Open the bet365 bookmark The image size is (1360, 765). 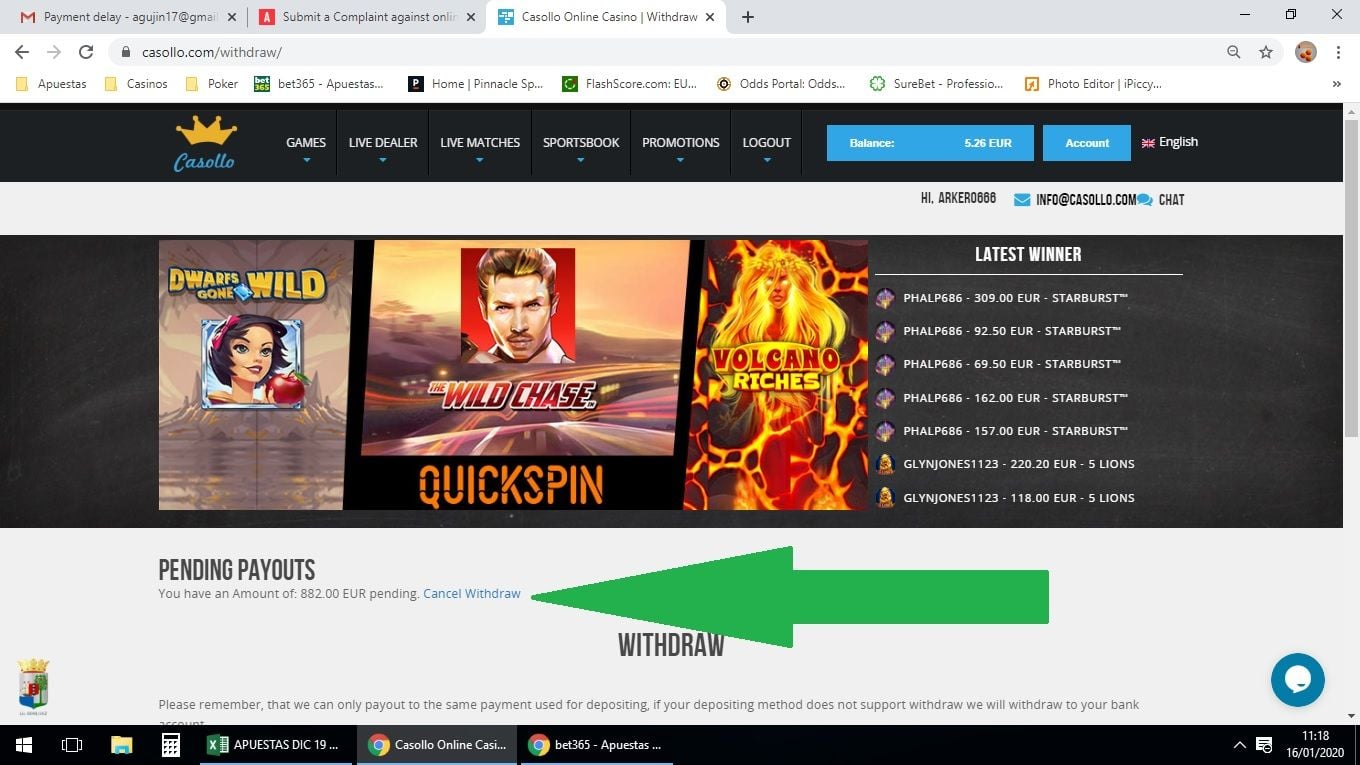pos(319,84)
